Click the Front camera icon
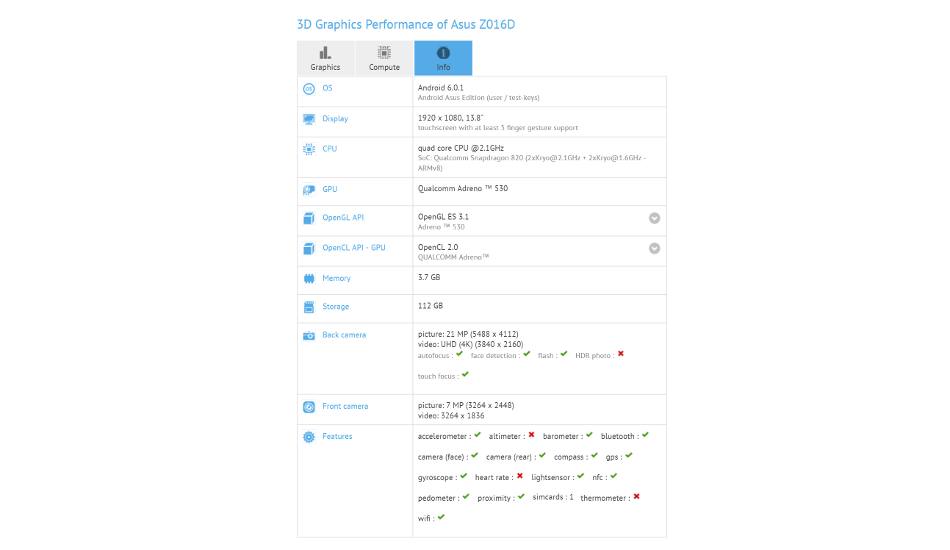Image resolution: width=950 pixels, height=550 pixels. [x=309, y=407]
